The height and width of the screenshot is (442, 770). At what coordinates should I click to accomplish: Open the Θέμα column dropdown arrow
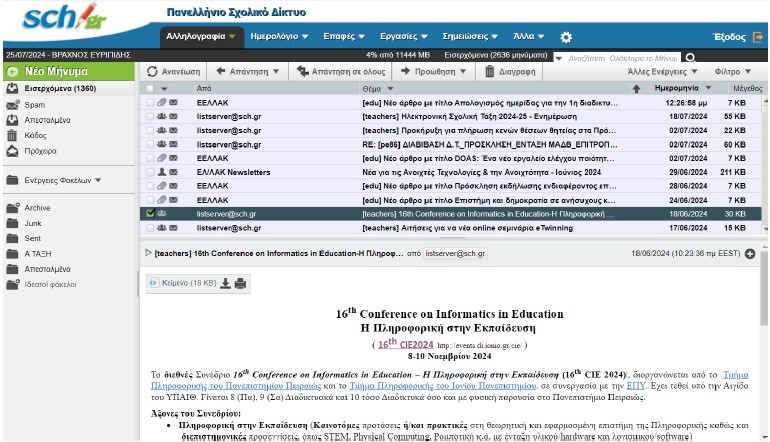coord(390,89)
